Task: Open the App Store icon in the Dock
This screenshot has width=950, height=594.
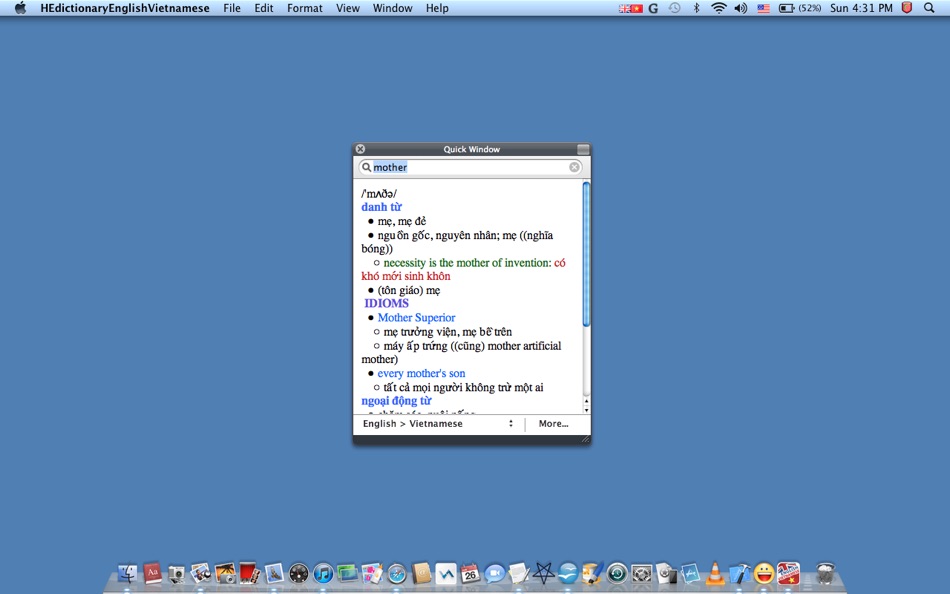Action: [690, 573]
